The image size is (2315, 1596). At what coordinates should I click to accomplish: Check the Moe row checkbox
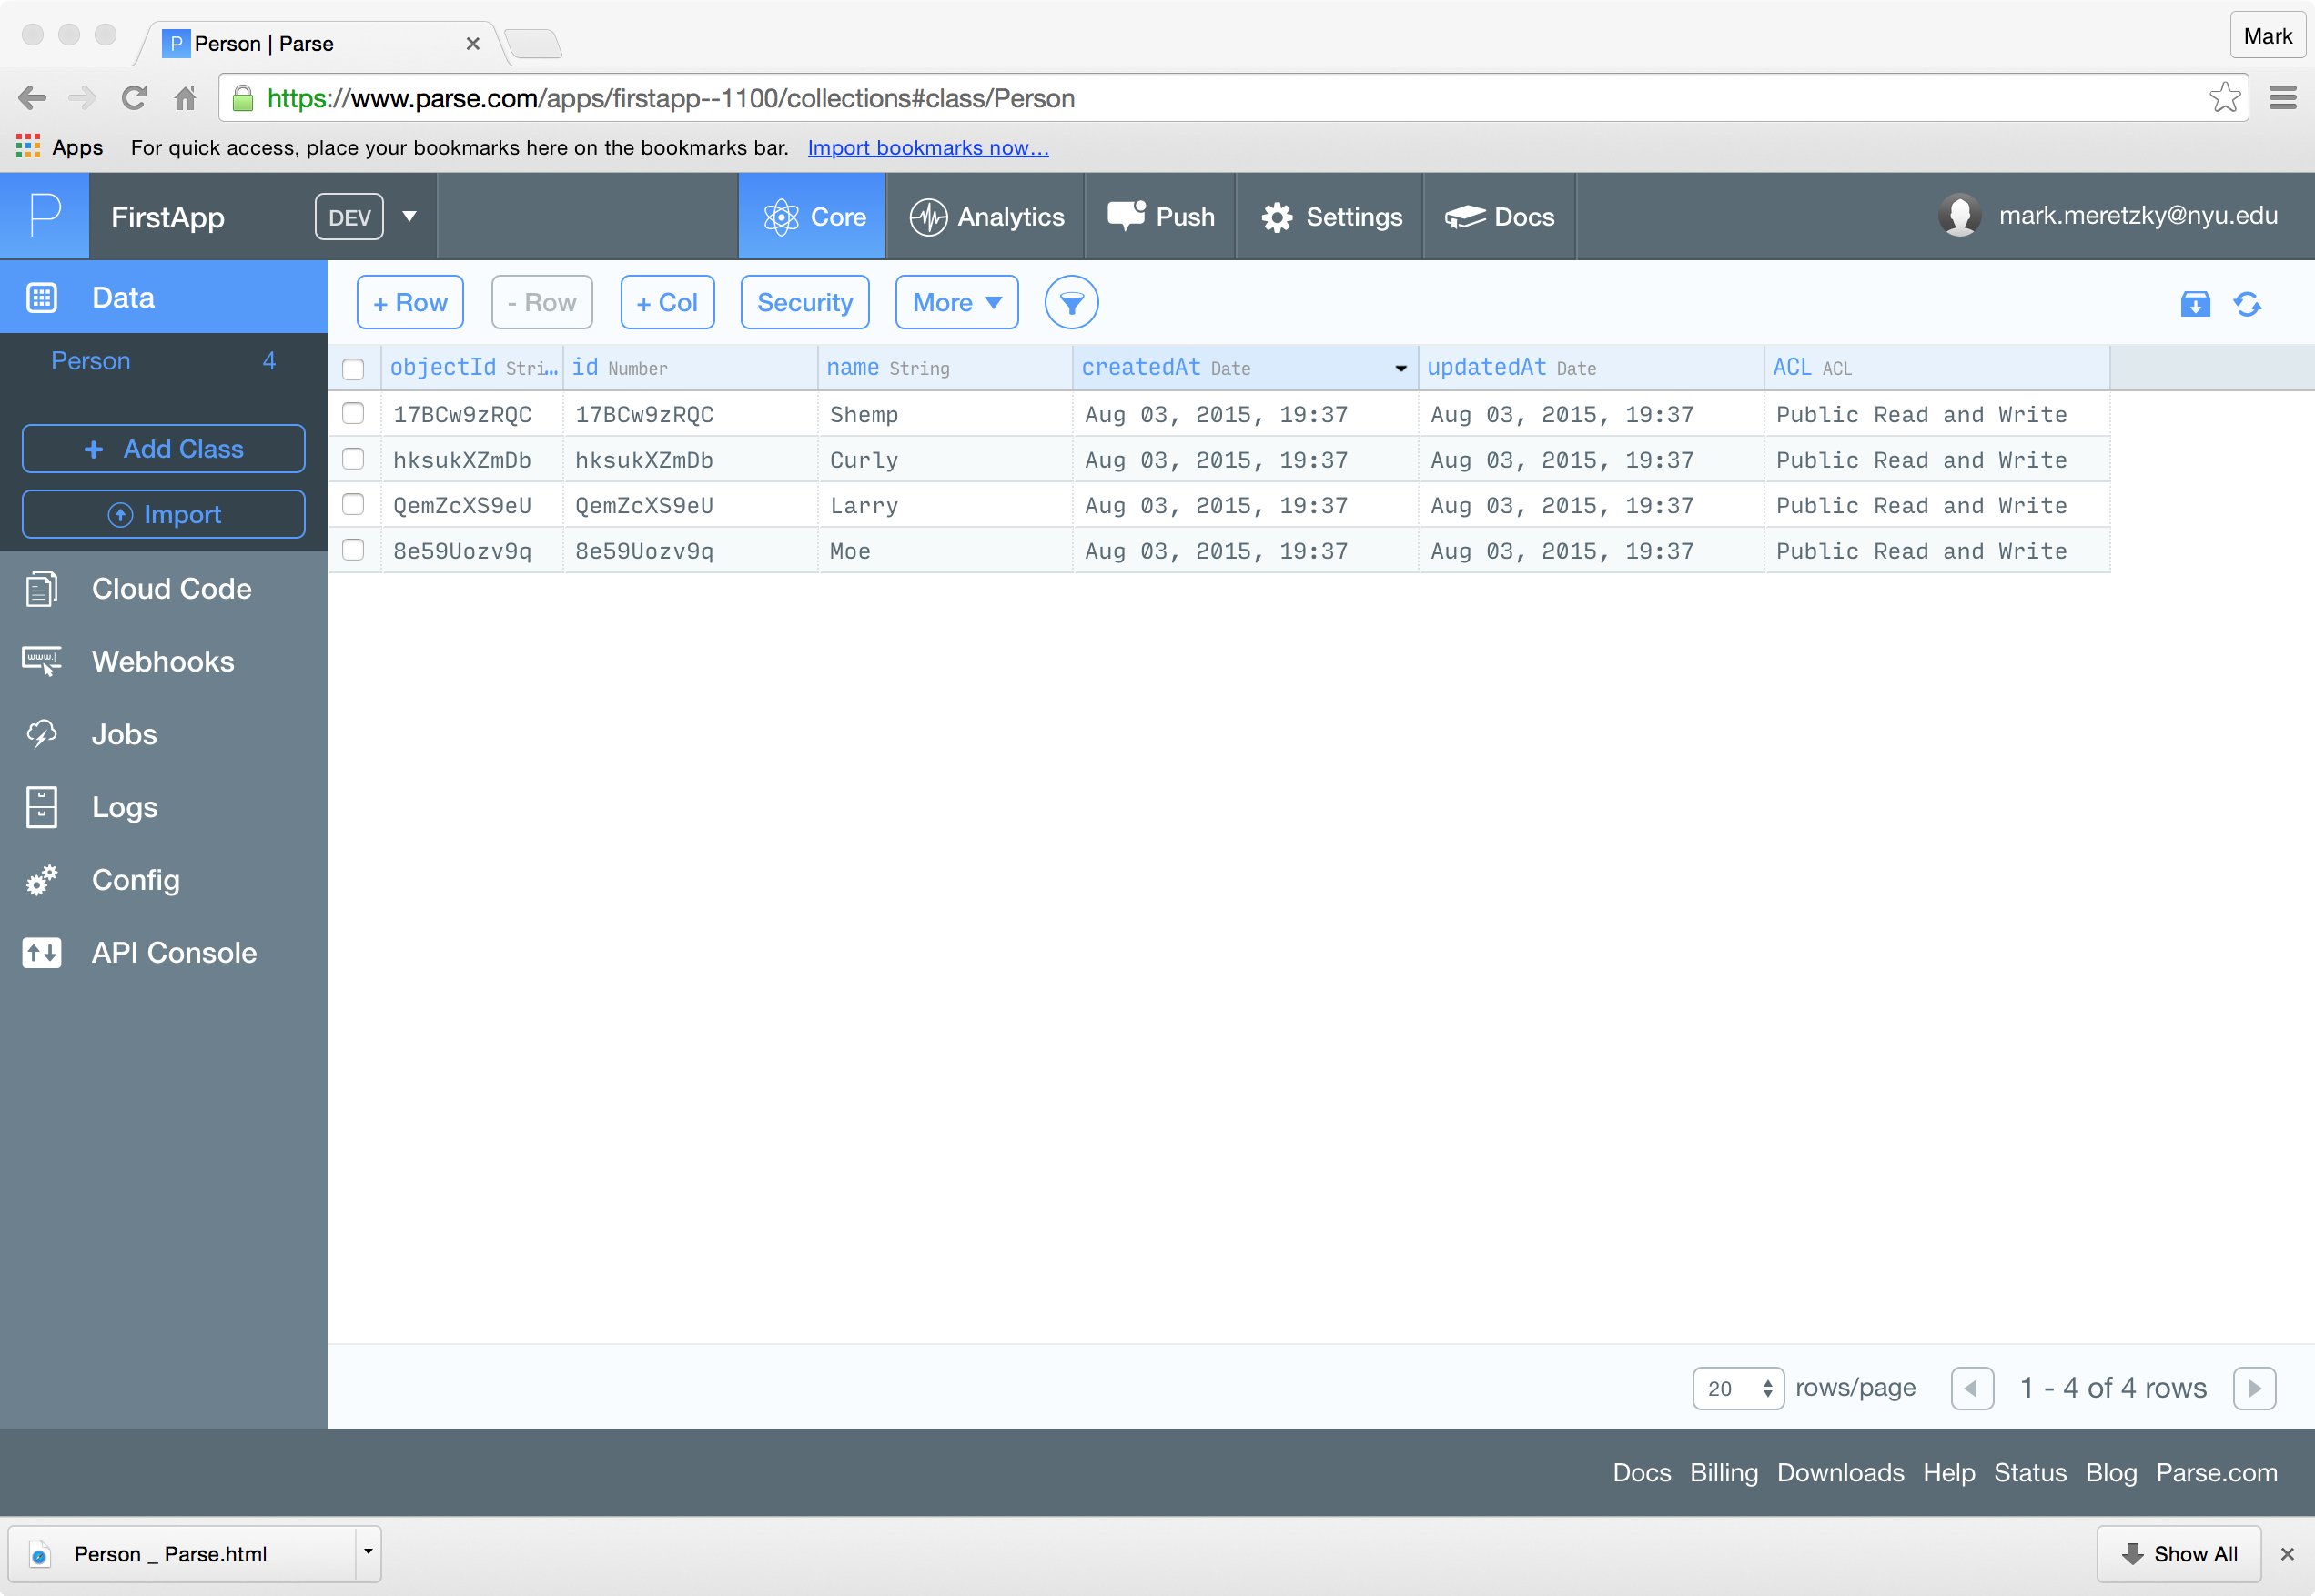pos(353,551)
